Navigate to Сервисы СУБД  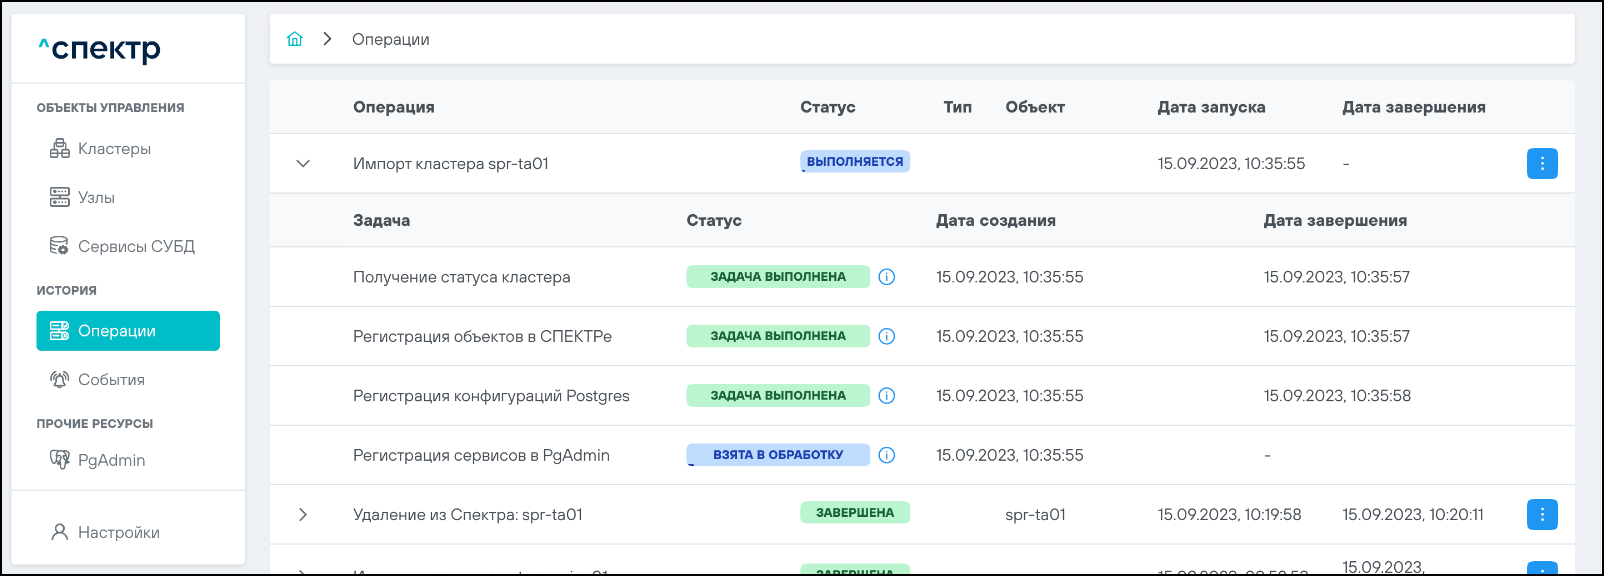[136, 246]
